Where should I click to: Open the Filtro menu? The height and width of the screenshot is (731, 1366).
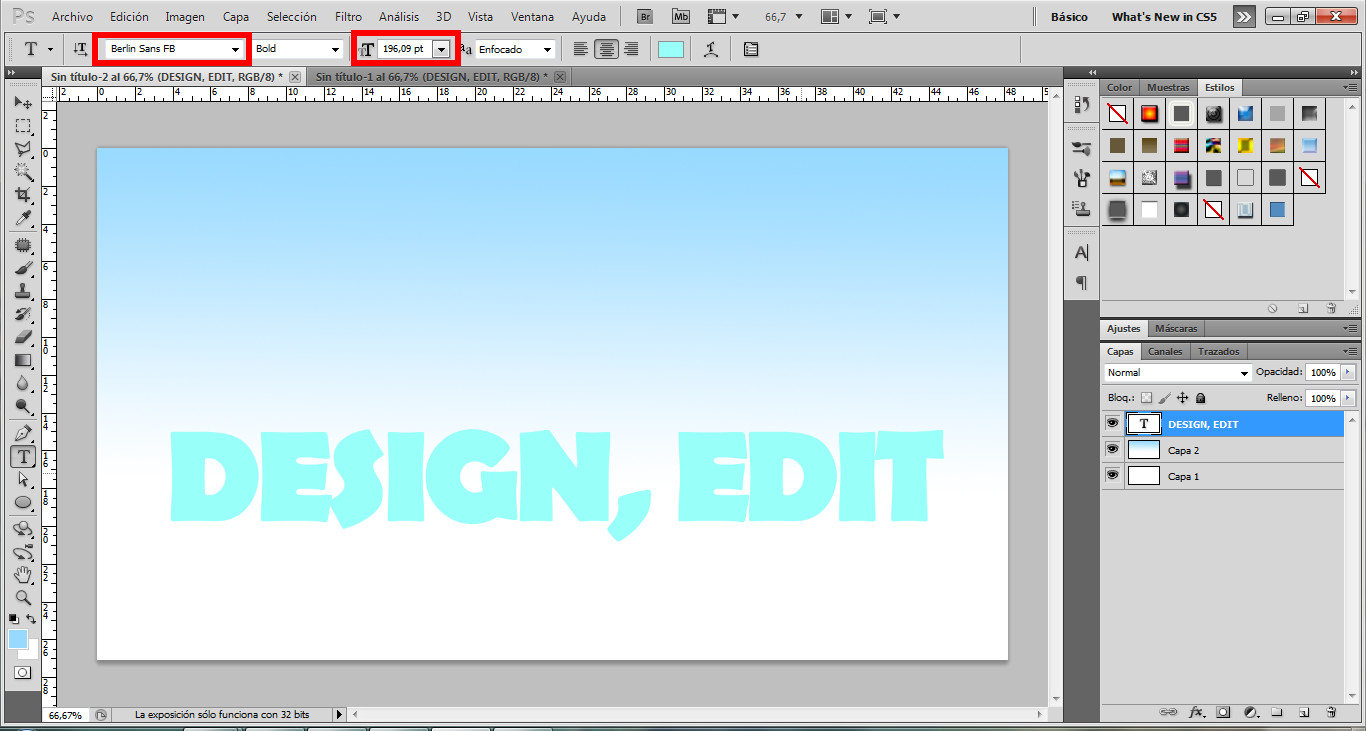click(x=348, y=16)
